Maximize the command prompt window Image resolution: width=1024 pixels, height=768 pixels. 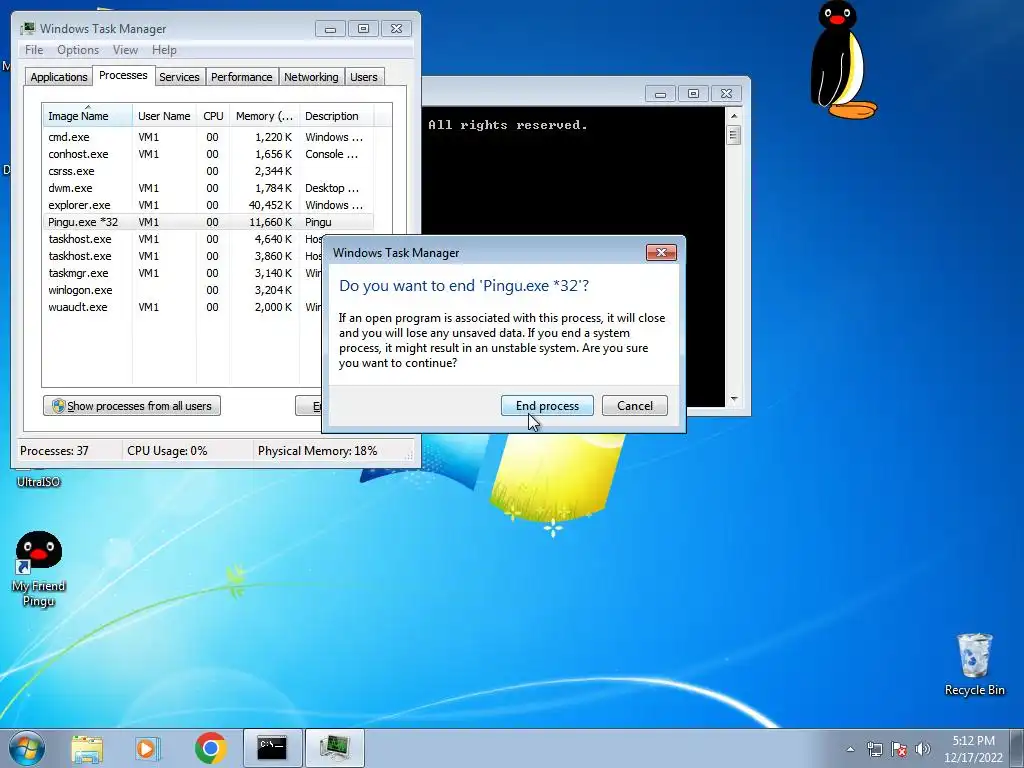[693, 94]
